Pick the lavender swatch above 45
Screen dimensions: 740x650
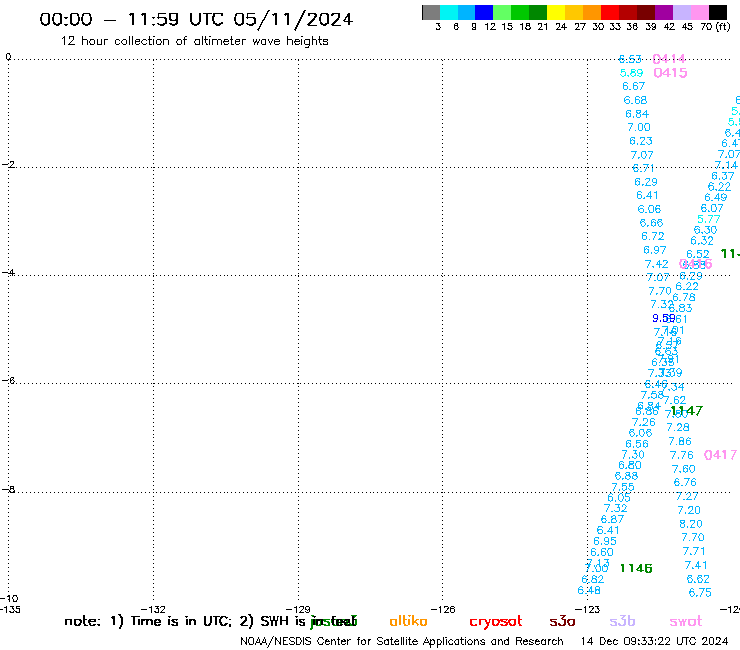point(681,12)
